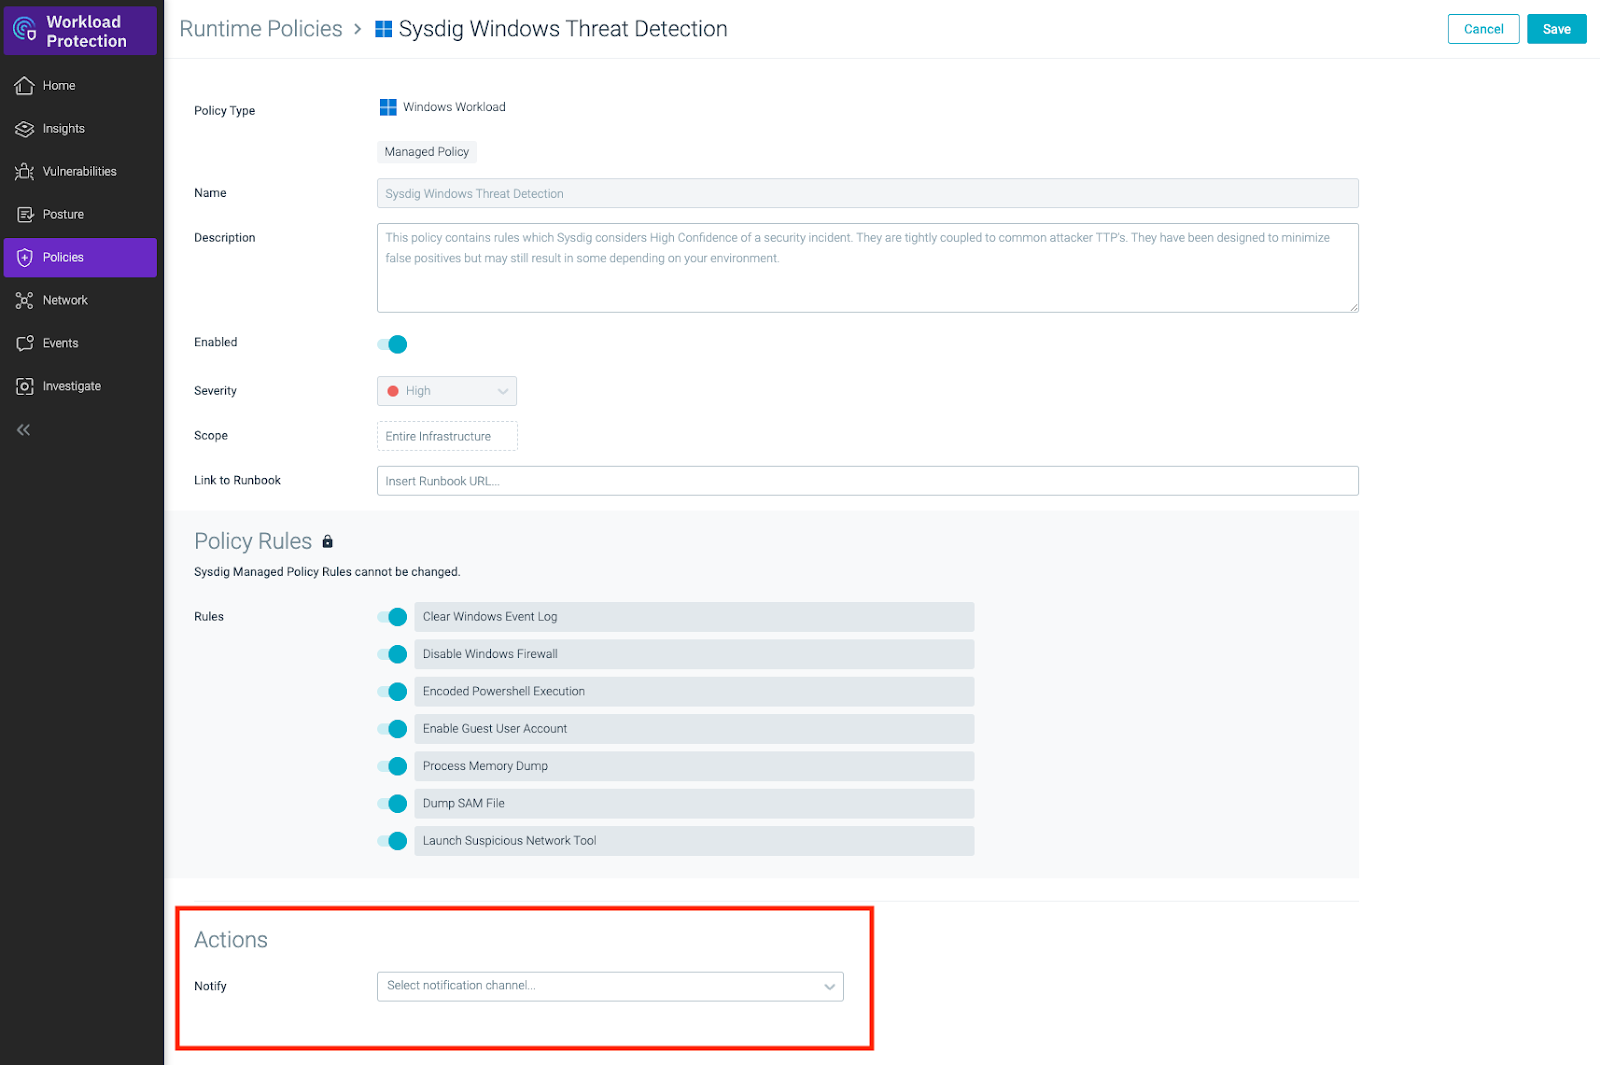Toggle the Encoded Powershell Execution rule

tap(392, 692)
